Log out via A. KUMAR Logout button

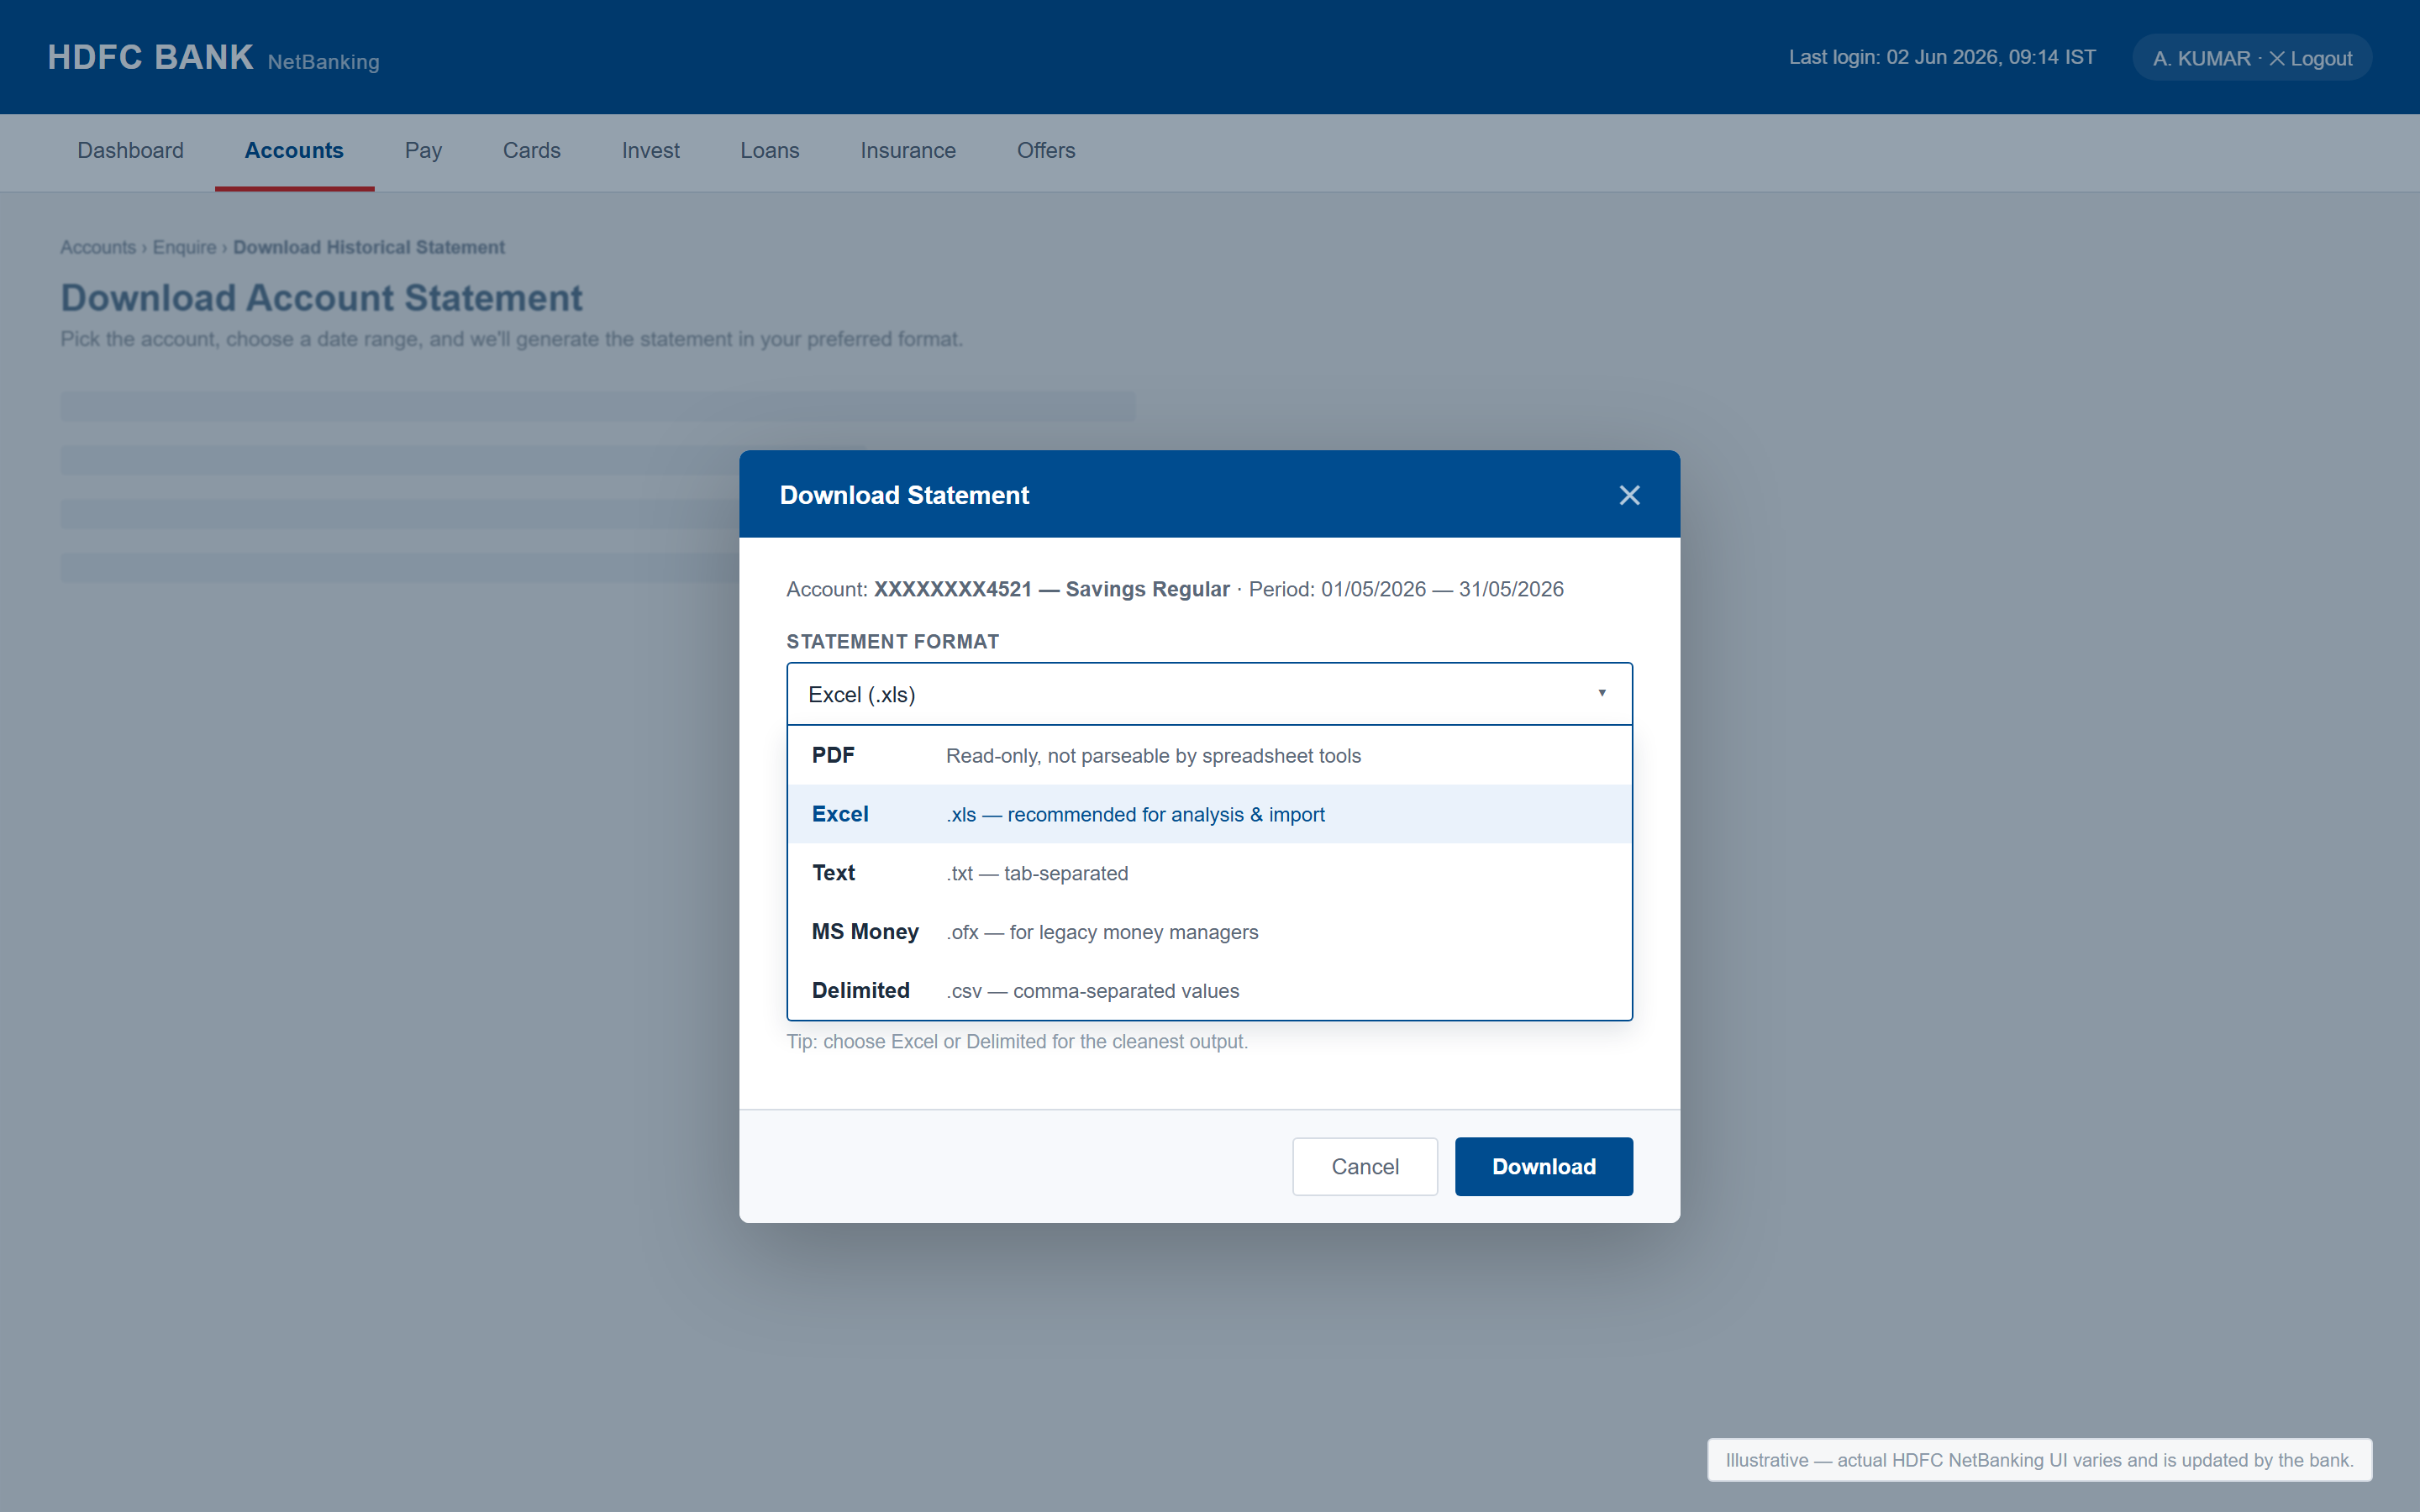point(2252,58)
